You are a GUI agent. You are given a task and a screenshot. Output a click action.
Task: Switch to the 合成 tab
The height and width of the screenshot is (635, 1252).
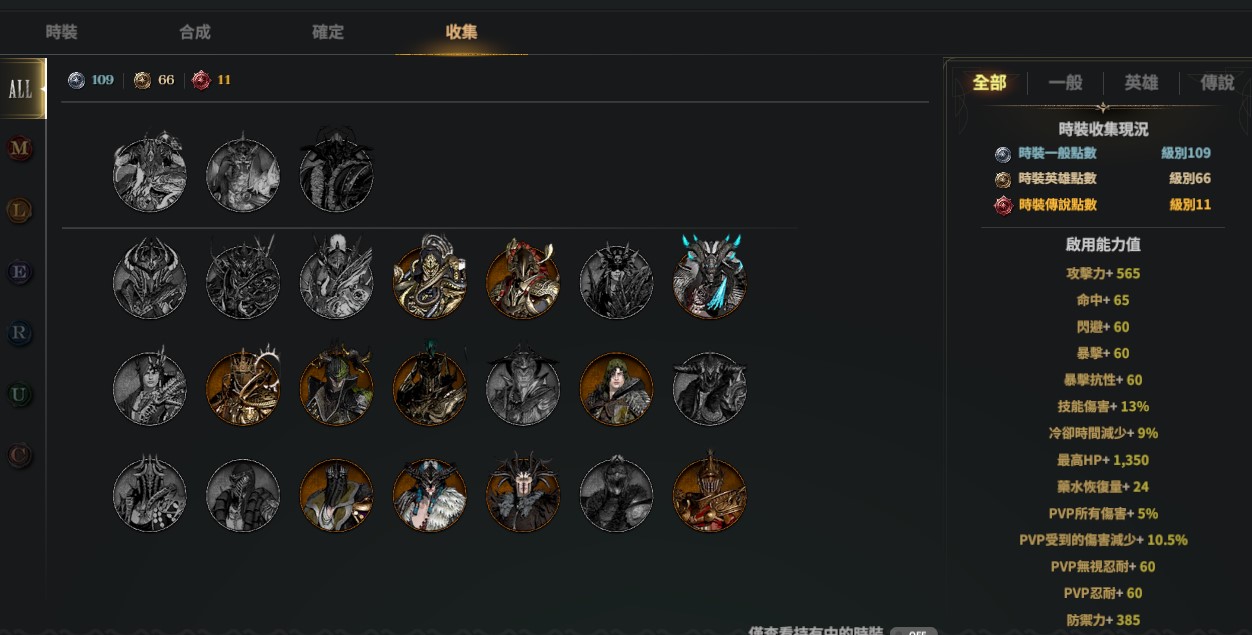pyautogui.click(x=195, y=32)
